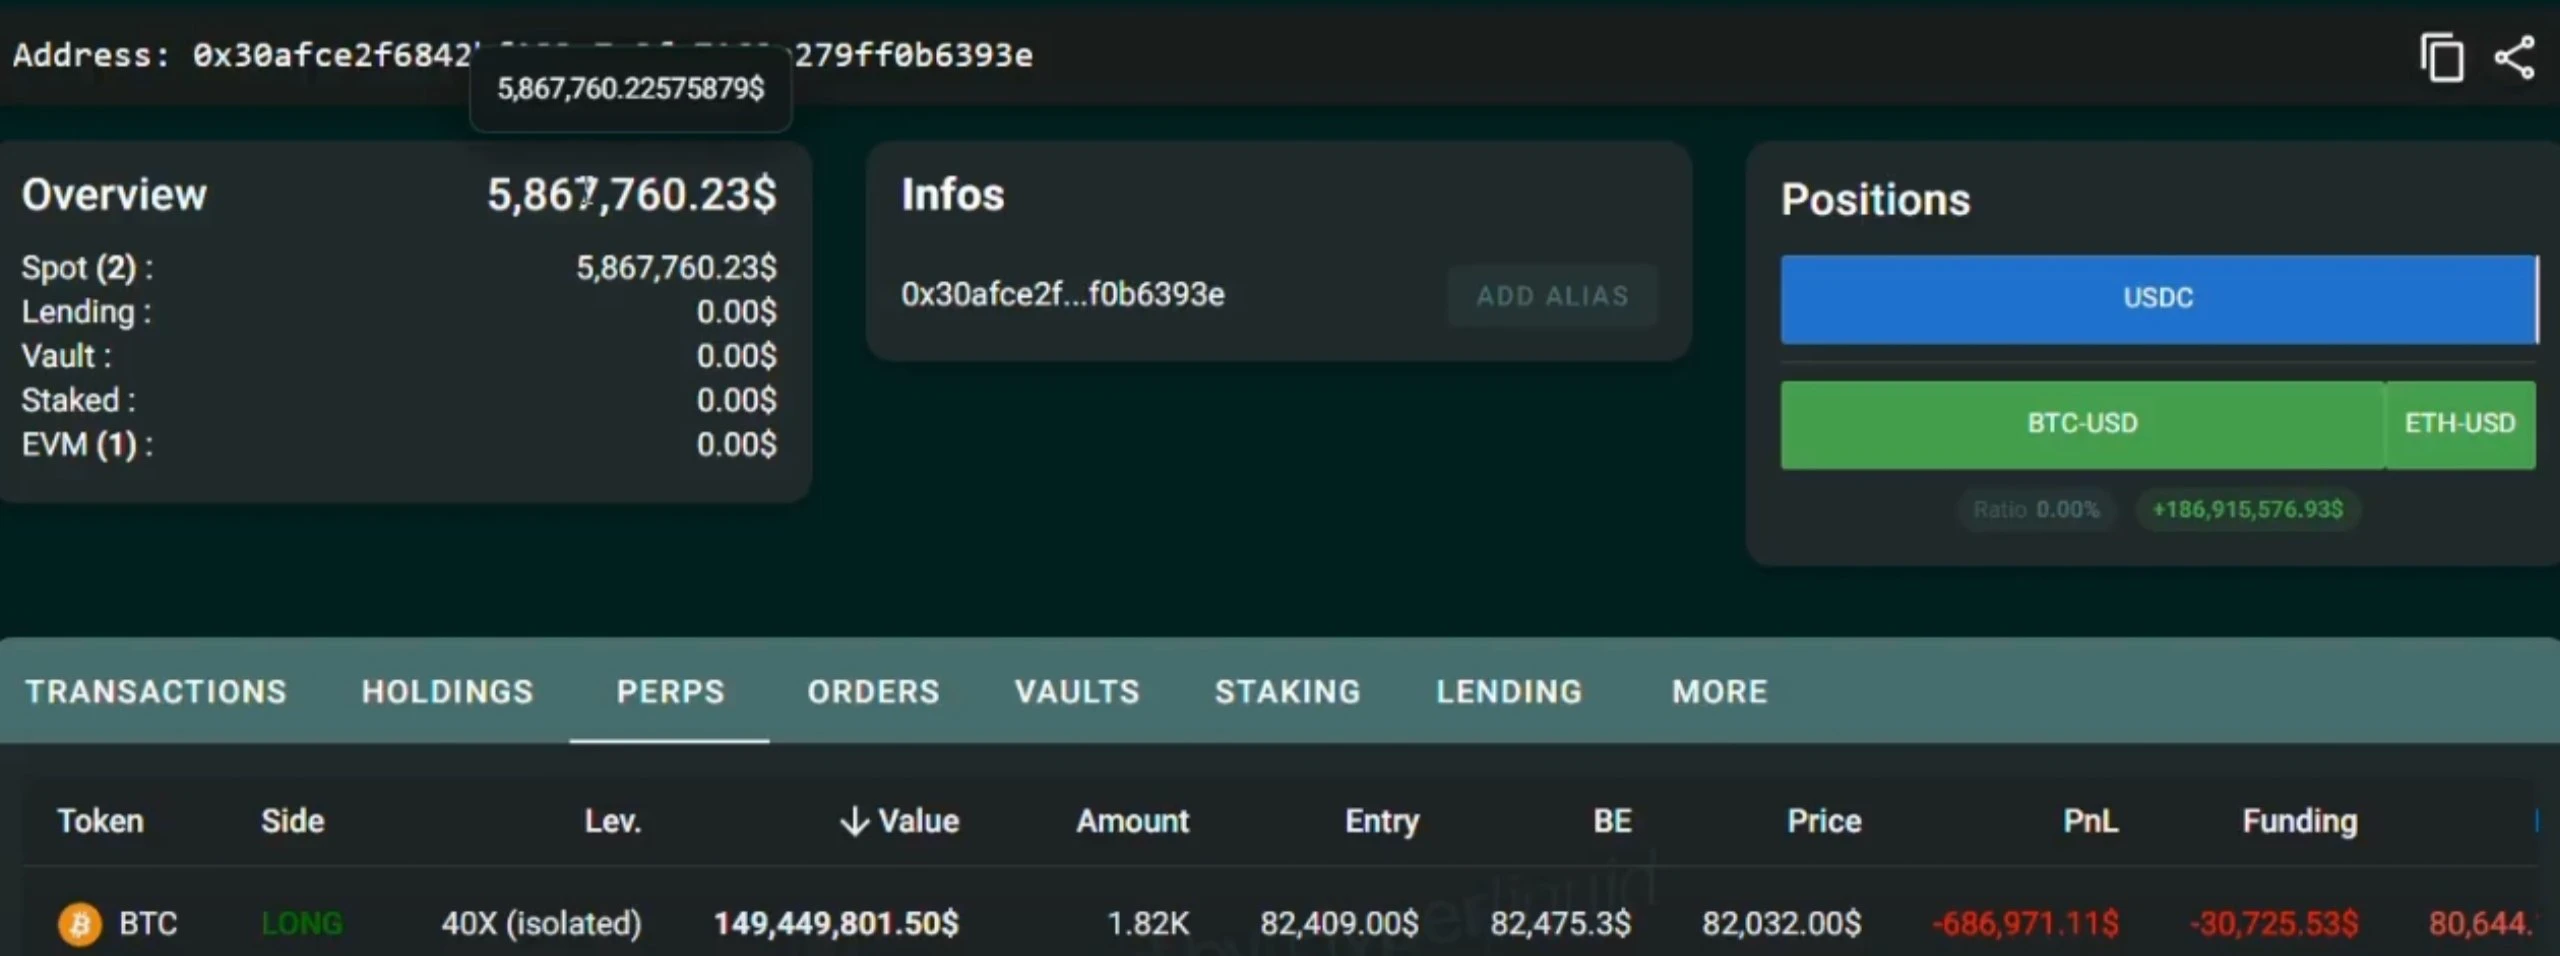2560x956 pixels.
Task: Open the Transactions tab
Action: 156,691
